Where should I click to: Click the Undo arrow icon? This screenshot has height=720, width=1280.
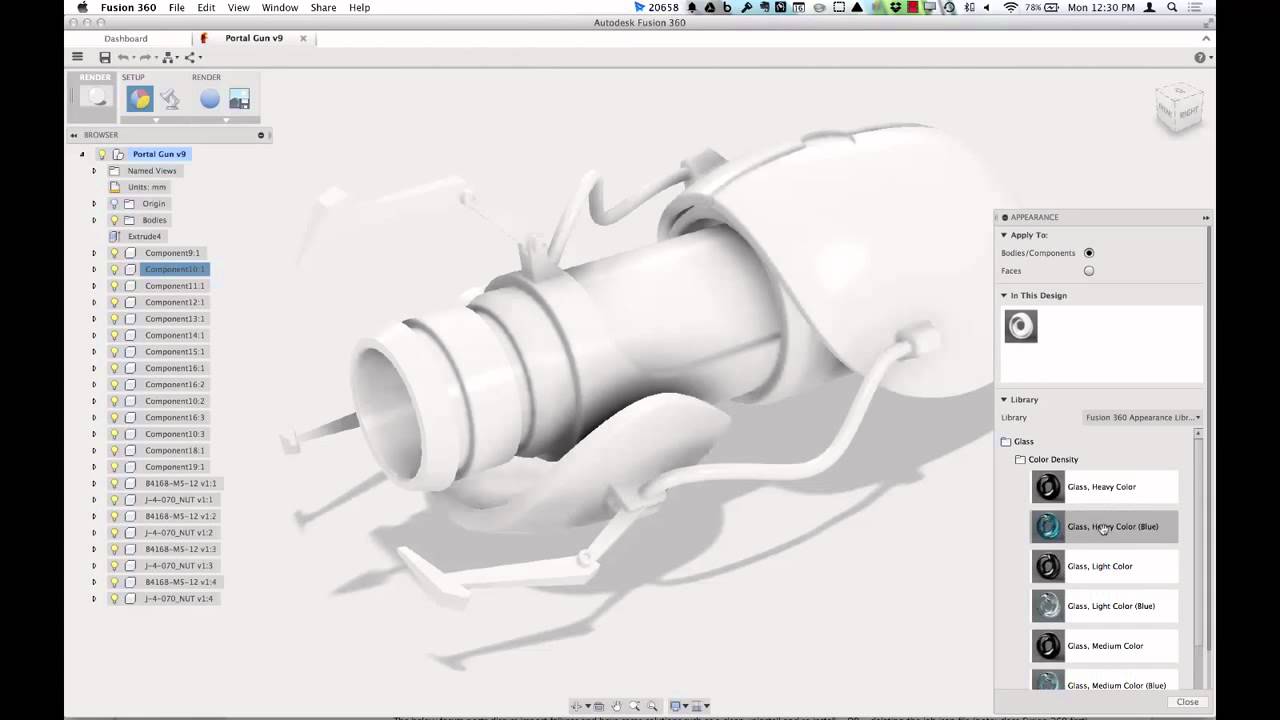click(123, 57)
